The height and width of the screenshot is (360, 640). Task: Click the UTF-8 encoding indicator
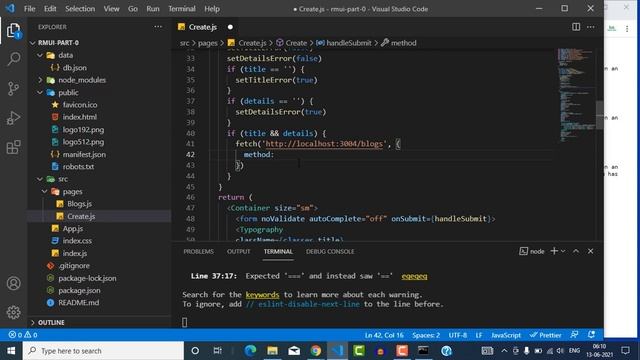[x=458, y=335]
